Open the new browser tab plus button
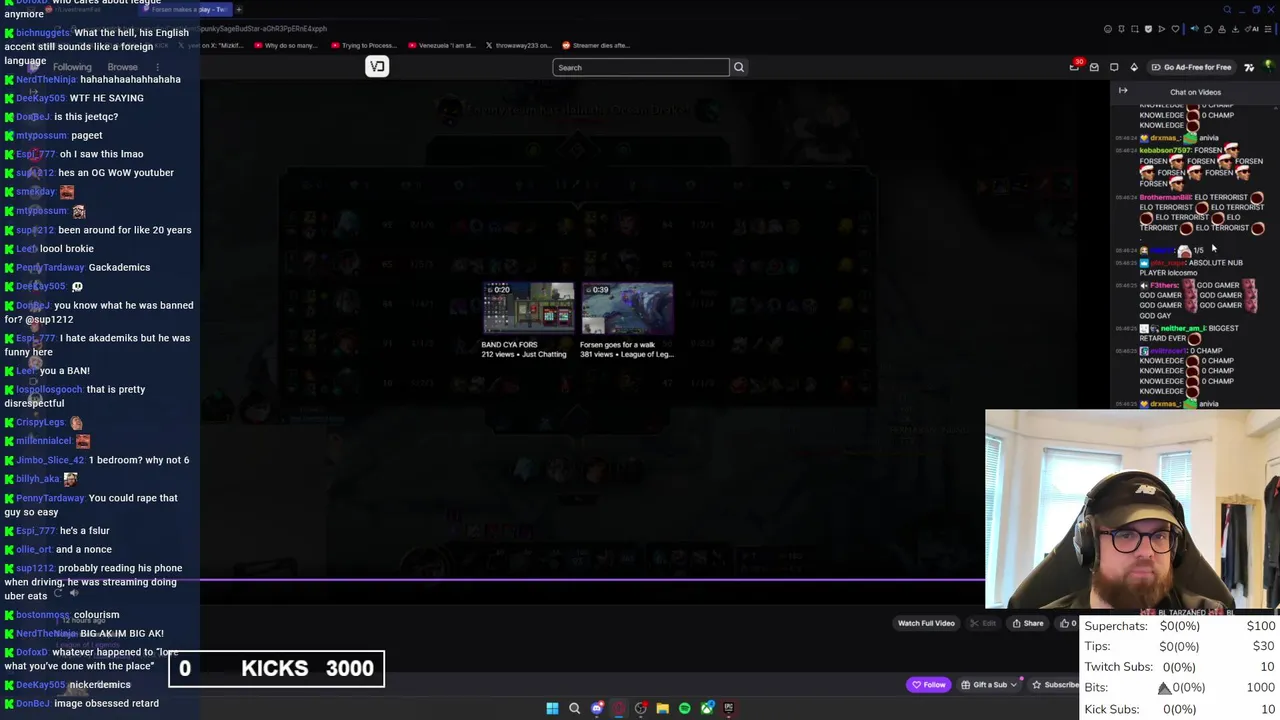This screenshot has height=720, width=1280. 239,9
